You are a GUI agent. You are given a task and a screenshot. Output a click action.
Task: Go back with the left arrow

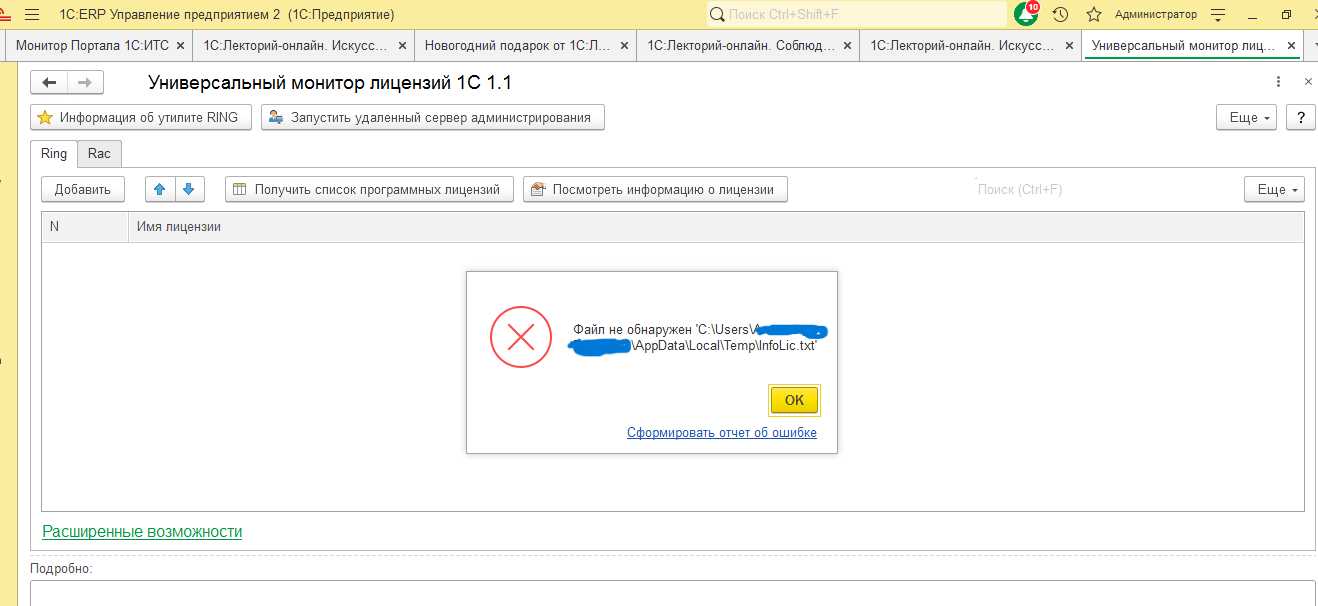(x=49, y=83)
